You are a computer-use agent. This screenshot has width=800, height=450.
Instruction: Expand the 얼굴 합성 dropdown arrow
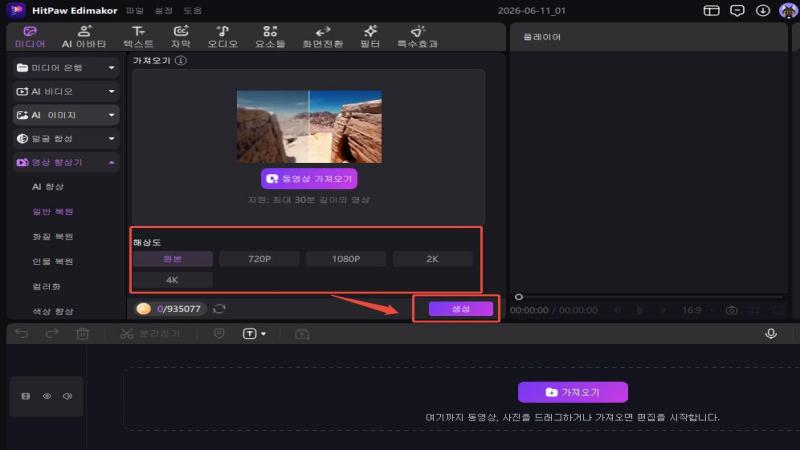[x=112, y=139]
